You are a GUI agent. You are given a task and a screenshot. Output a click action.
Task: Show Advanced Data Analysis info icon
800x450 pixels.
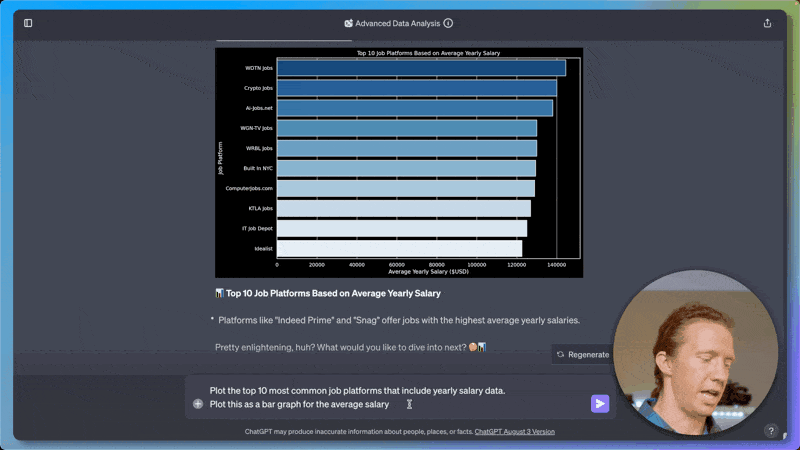(x=448, y=23)
